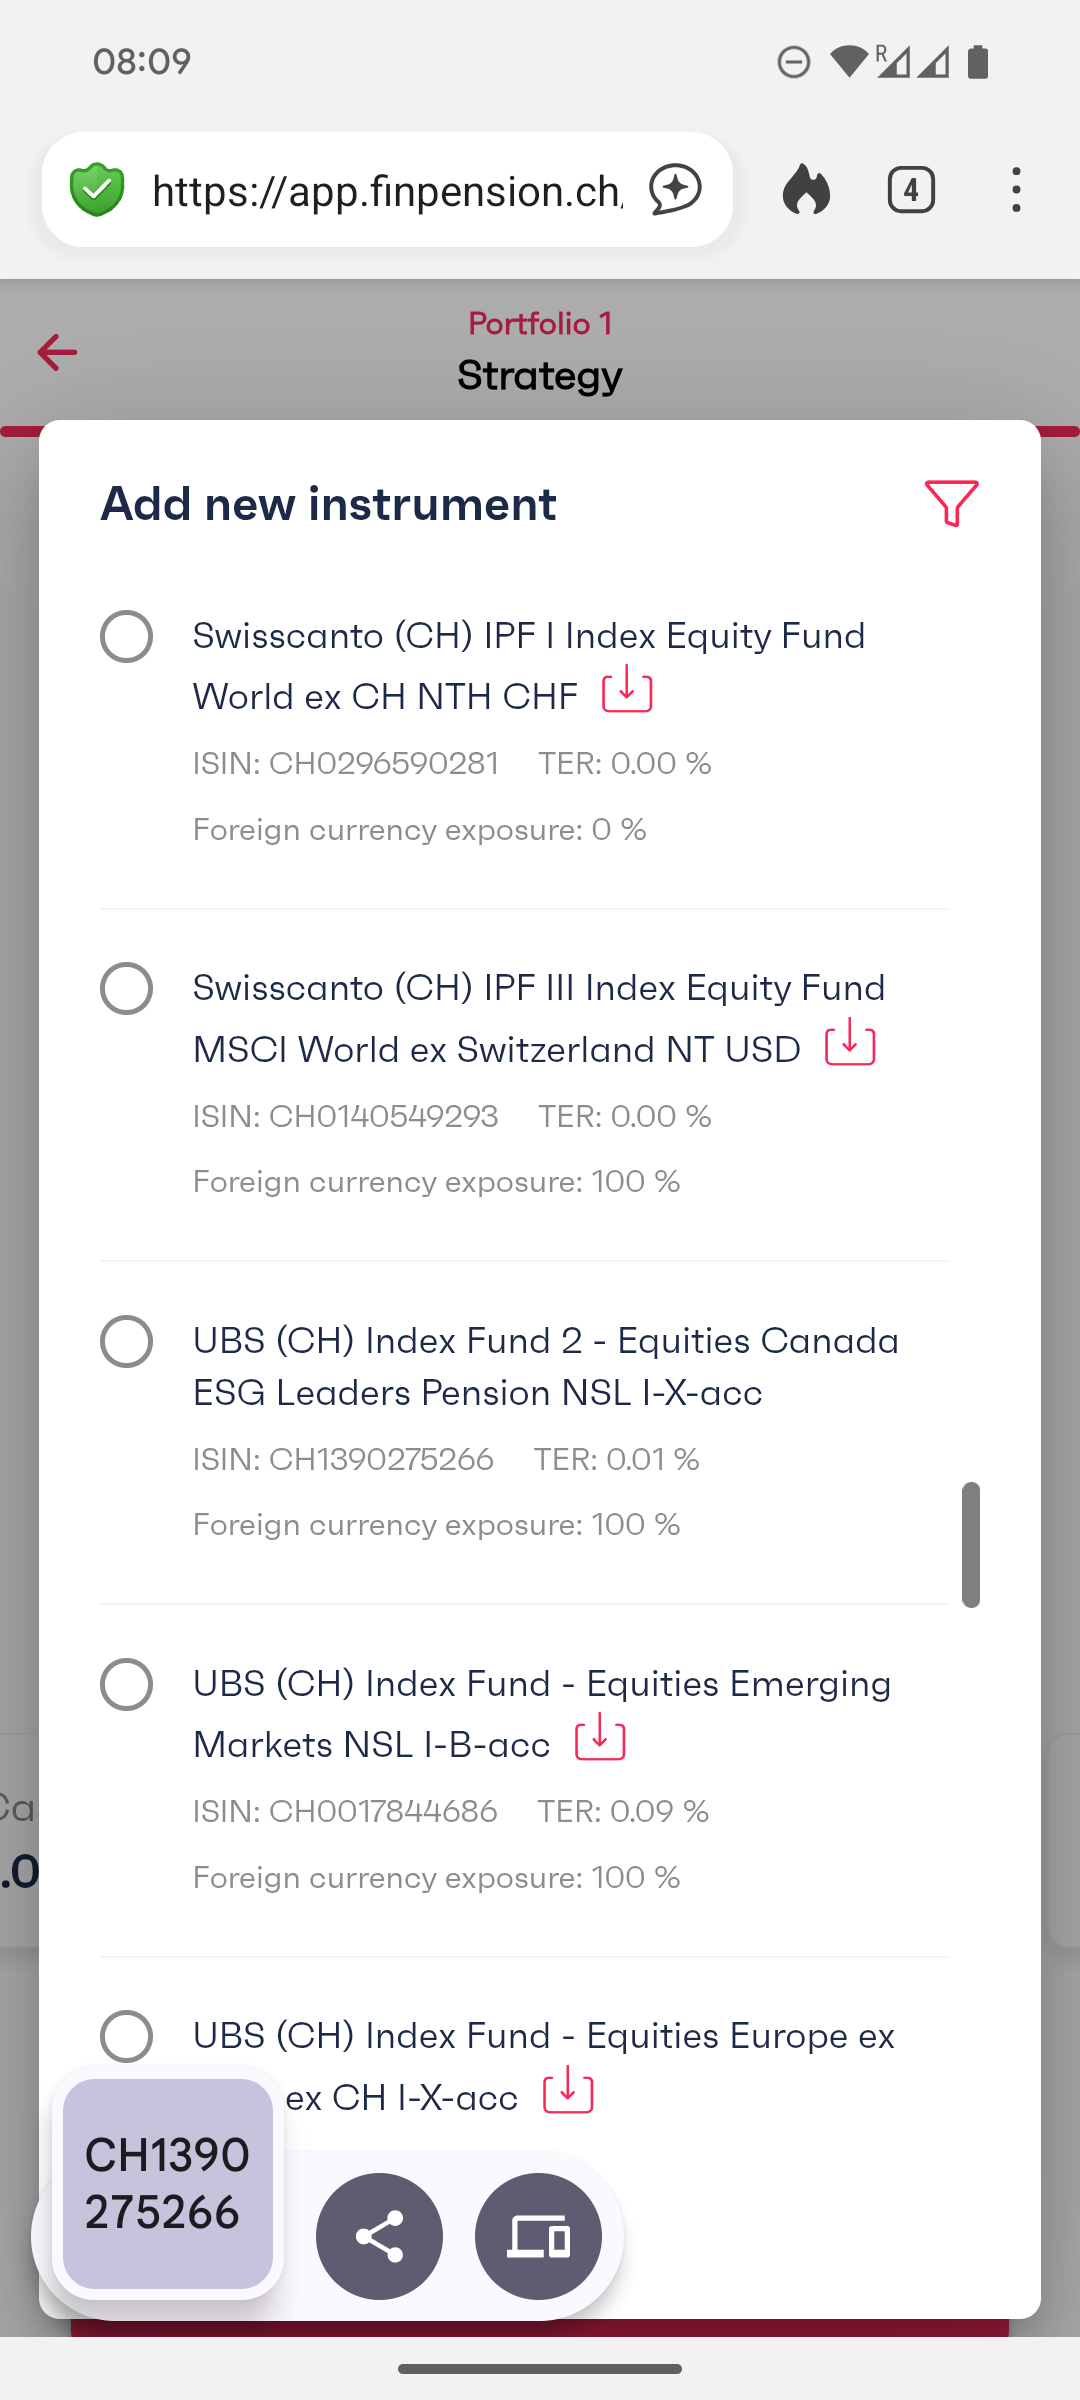The height and width of the screenshot is (2400, 1080).
Task: Download factsheet for UBS Emerging Markets NSL I-B-acc
Action: (x=600, y=1737)
